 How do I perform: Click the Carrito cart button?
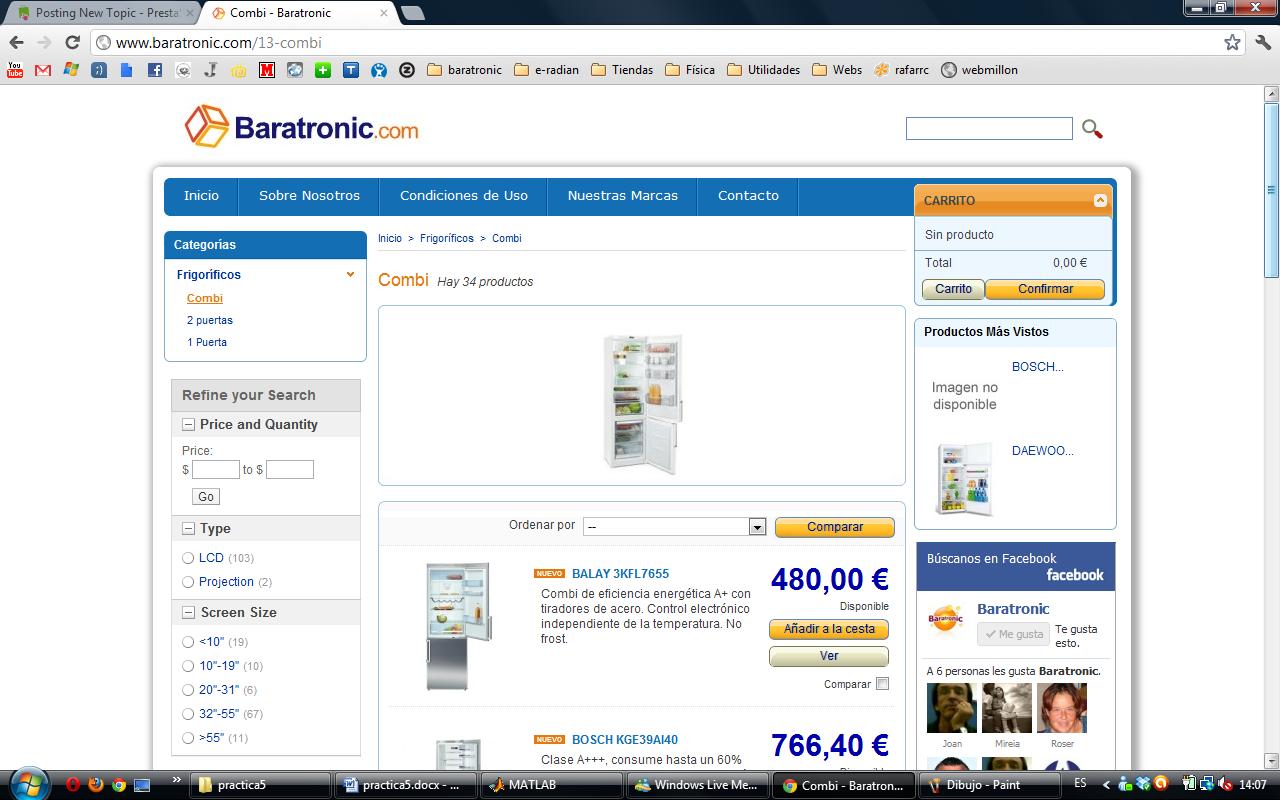(953, 289)
